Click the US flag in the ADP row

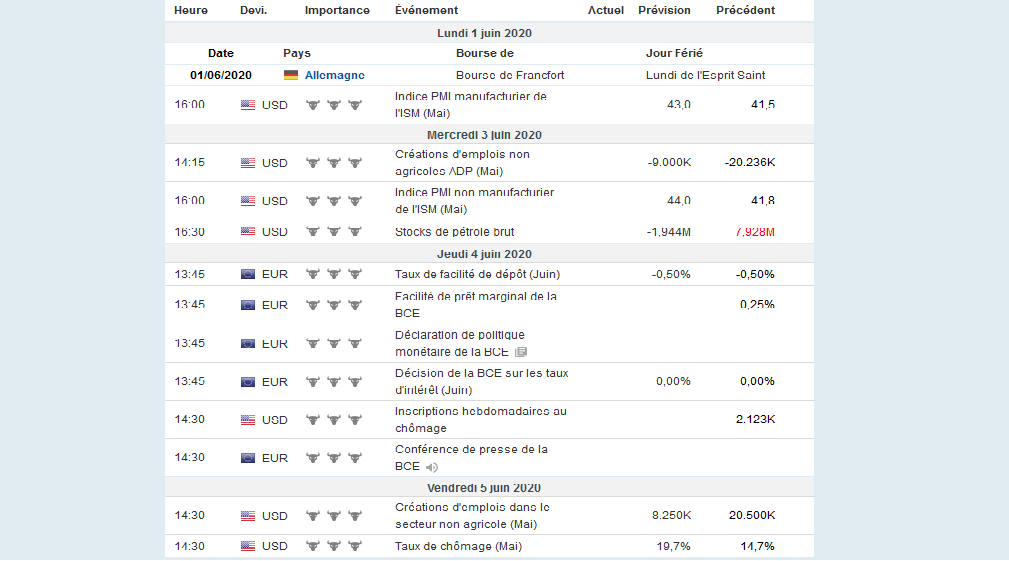click(248, 163)
